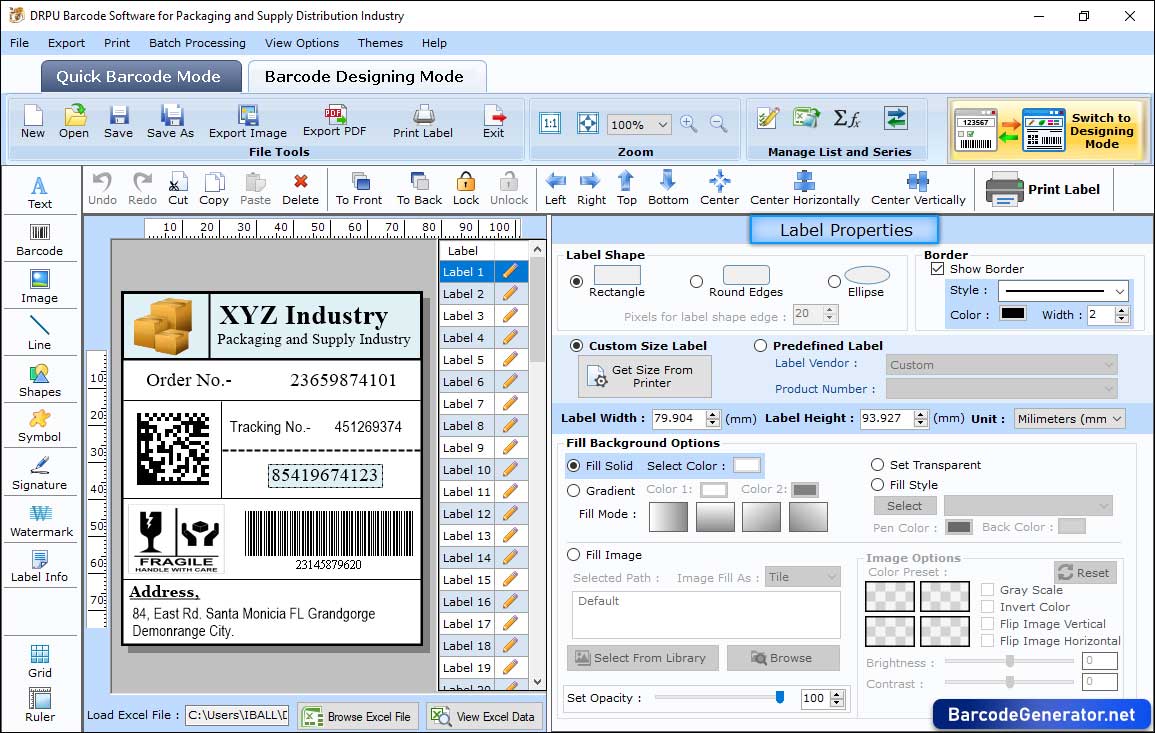
Task: Click View Excel Data button
Action: pos(484,716)
